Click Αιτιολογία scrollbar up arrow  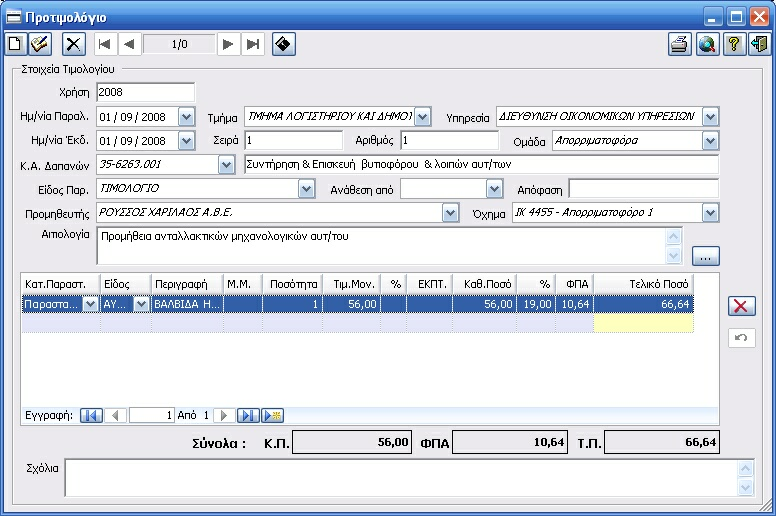click(x=674, y=237)
